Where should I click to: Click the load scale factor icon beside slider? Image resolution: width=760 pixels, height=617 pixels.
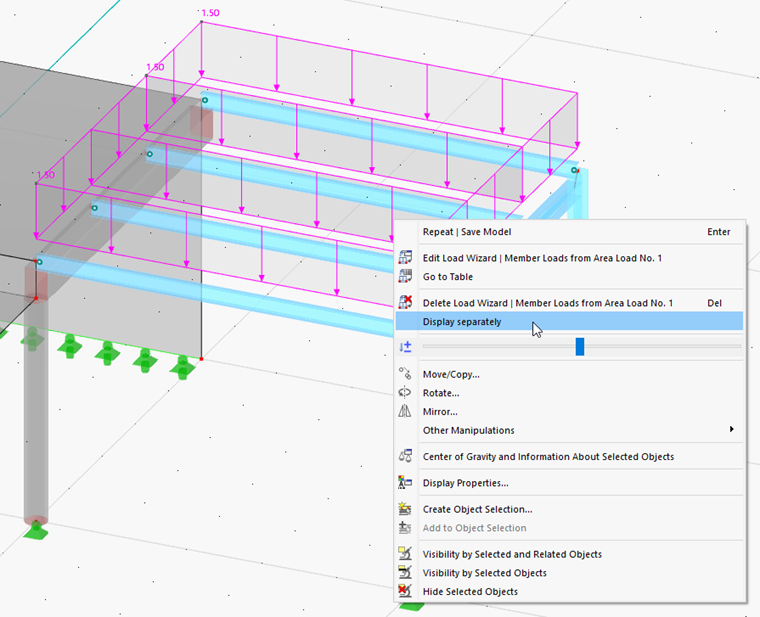tap(405, 347)
